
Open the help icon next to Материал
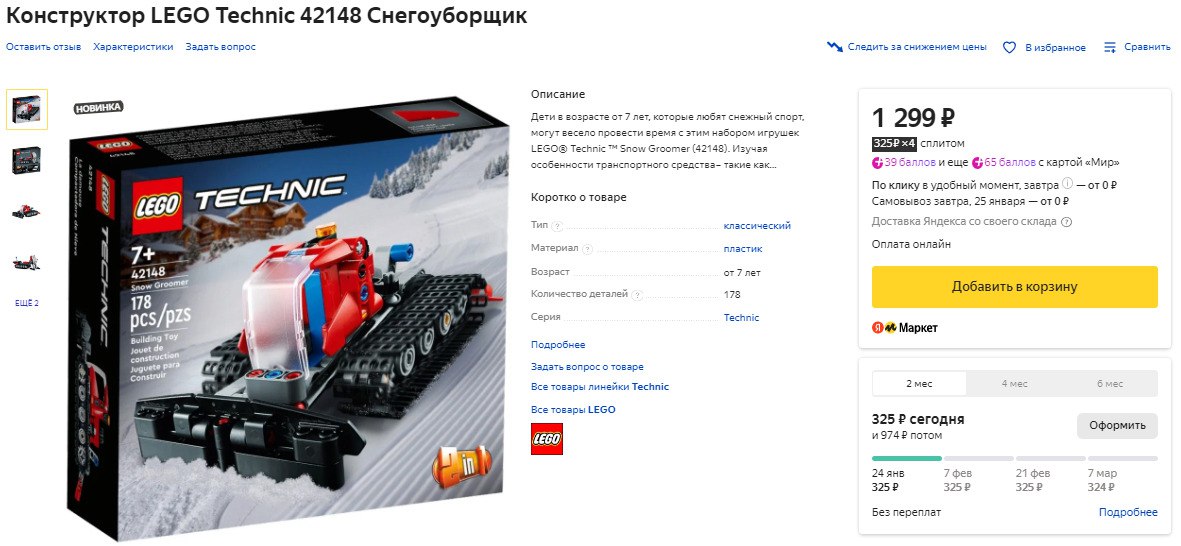(587, 249)
